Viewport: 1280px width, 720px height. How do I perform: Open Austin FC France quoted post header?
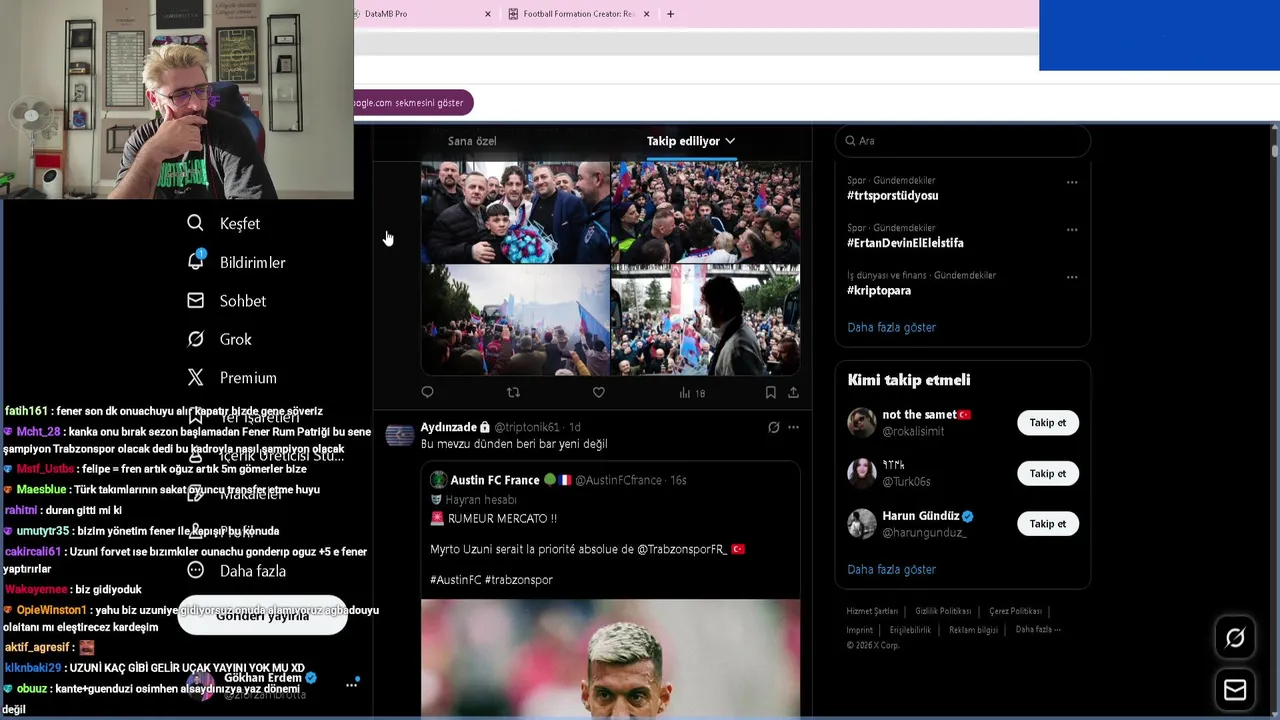tap(558, 480)
